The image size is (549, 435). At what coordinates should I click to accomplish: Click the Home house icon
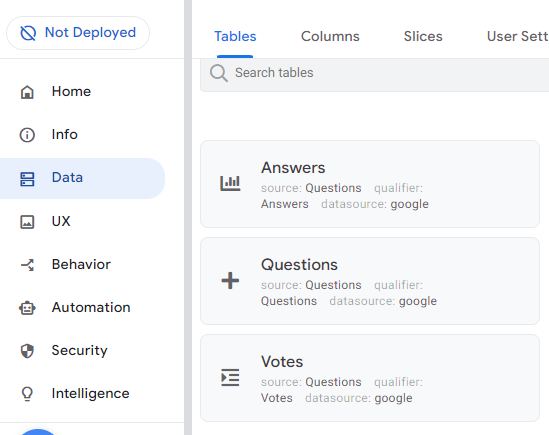click(27, 92)
